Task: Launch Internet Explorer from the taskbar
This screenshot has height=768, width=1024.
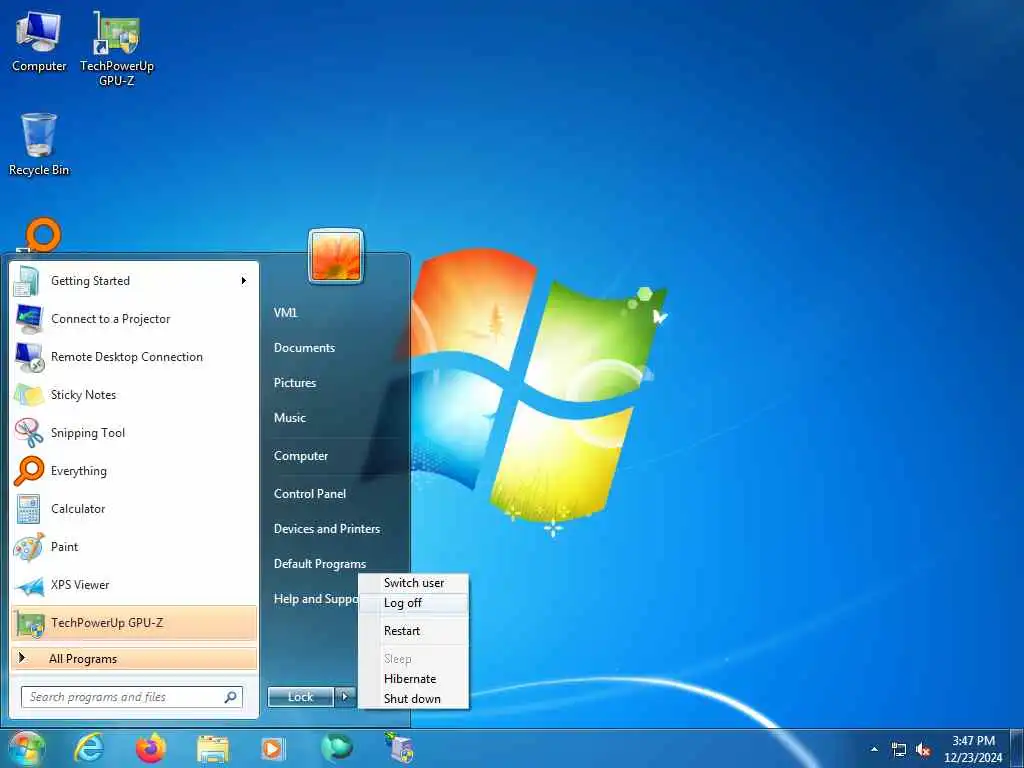Action: (89, 748)
